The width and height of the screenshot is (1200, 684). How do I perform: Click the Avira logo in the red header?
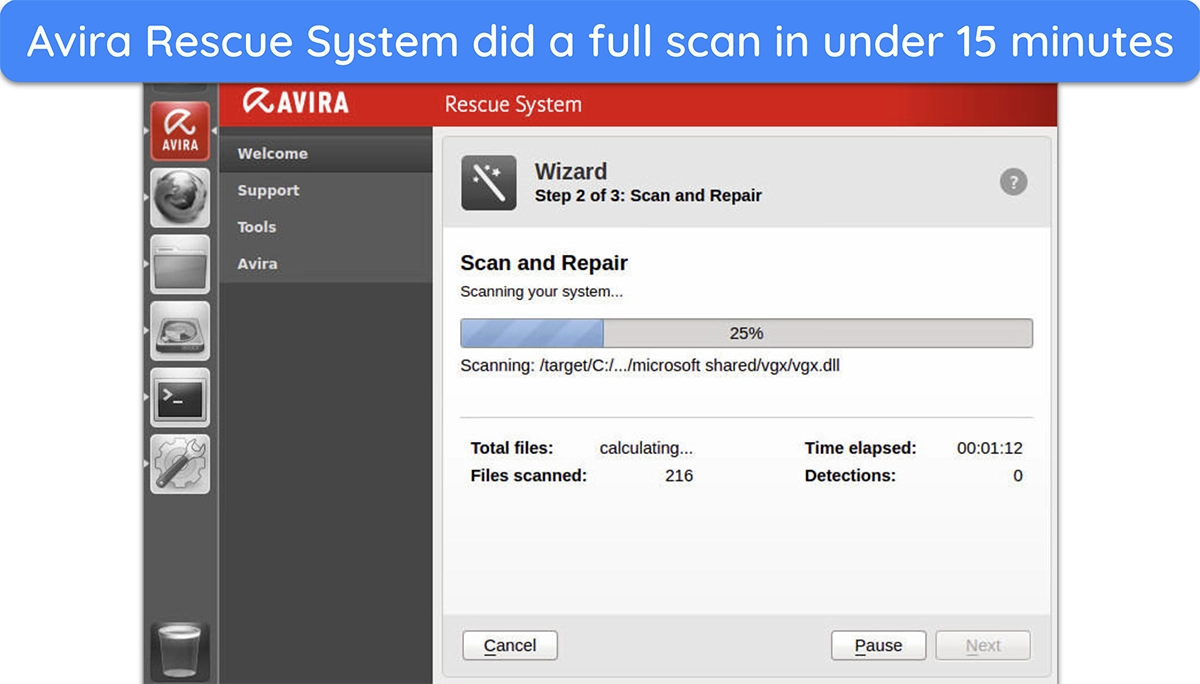296,103
